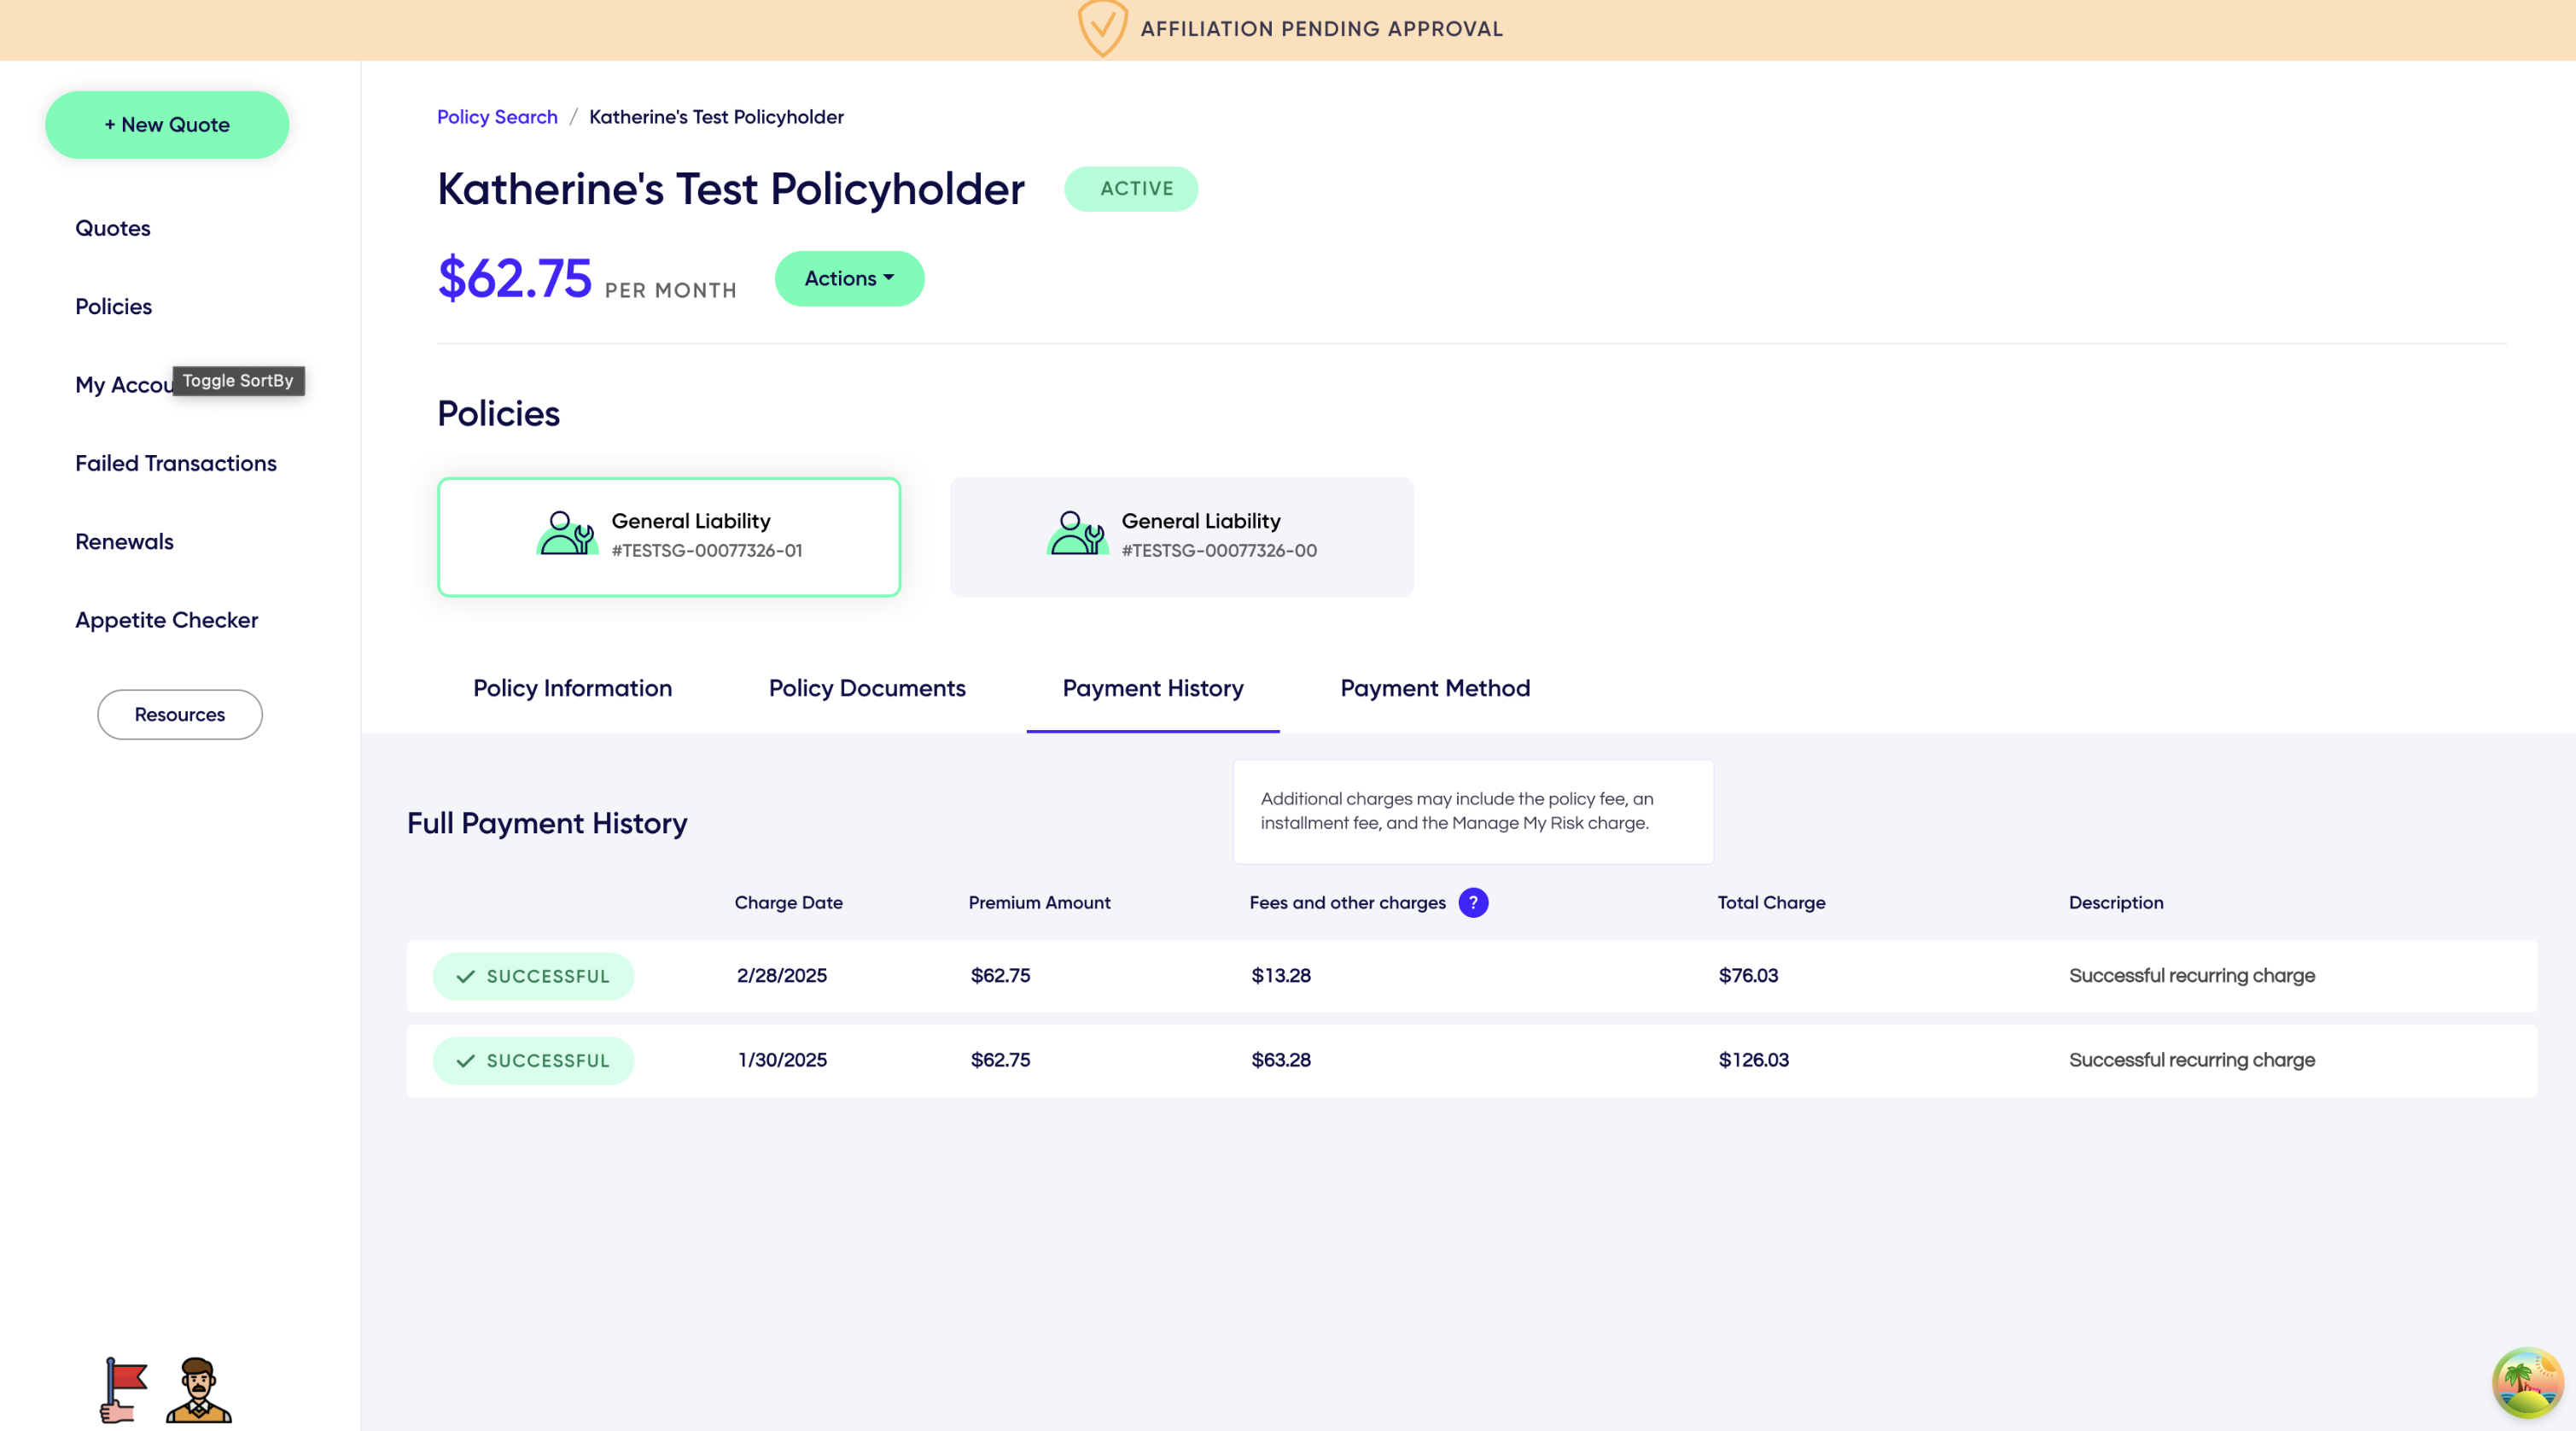Click the General Liability icon on policy 00077326-00
Image resolution: width=2576 pixels, height=1431 pixels.
[1077, 533]
